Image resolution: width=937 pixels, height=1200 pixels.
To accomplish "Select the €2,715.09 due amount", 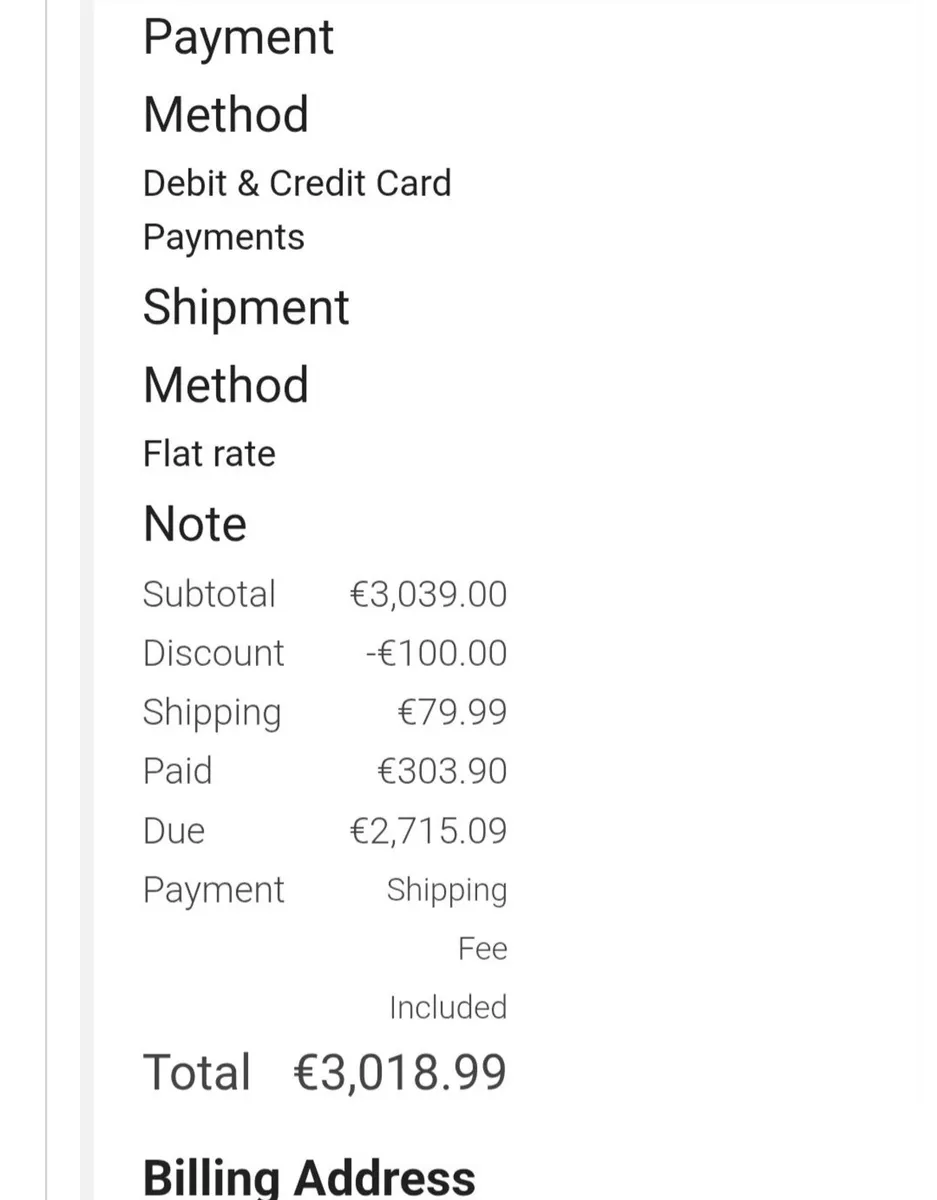I will point(428,831).
